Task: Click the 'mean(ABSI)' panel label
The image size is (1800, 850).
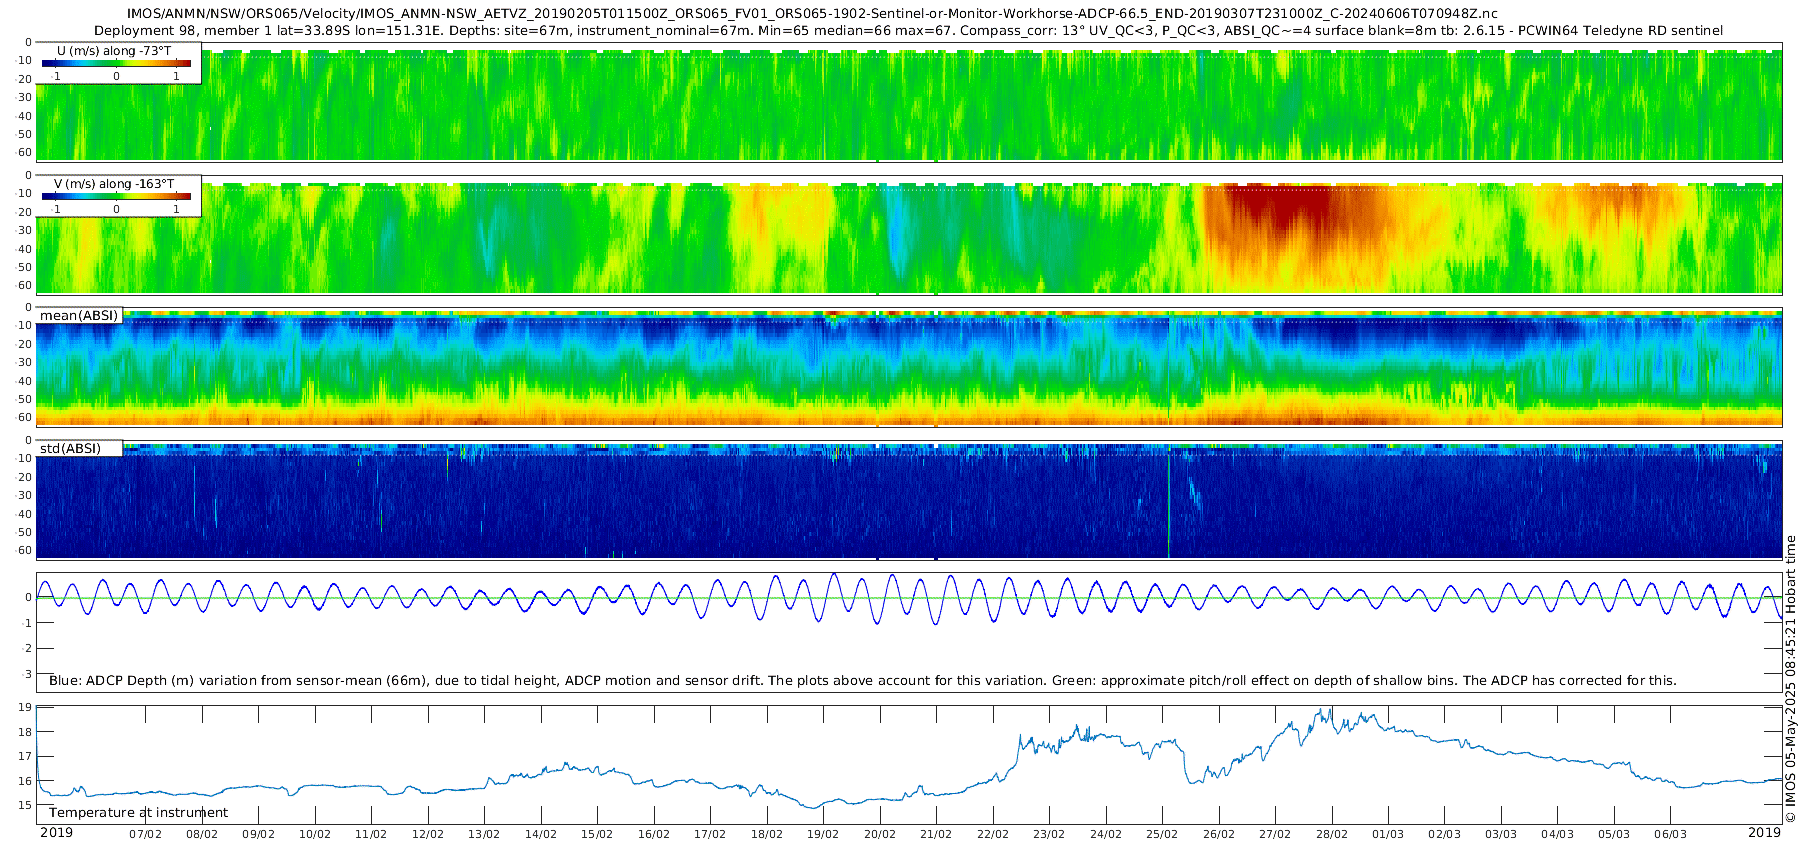Action: (79, 316)
